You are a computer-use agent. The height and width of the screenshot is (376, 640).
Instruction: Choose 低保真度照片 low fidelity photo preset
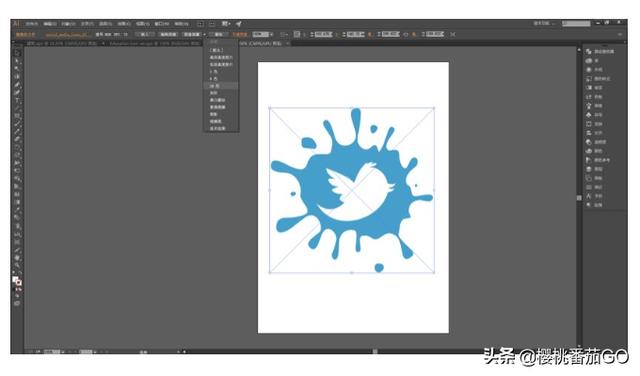[221, 65]
